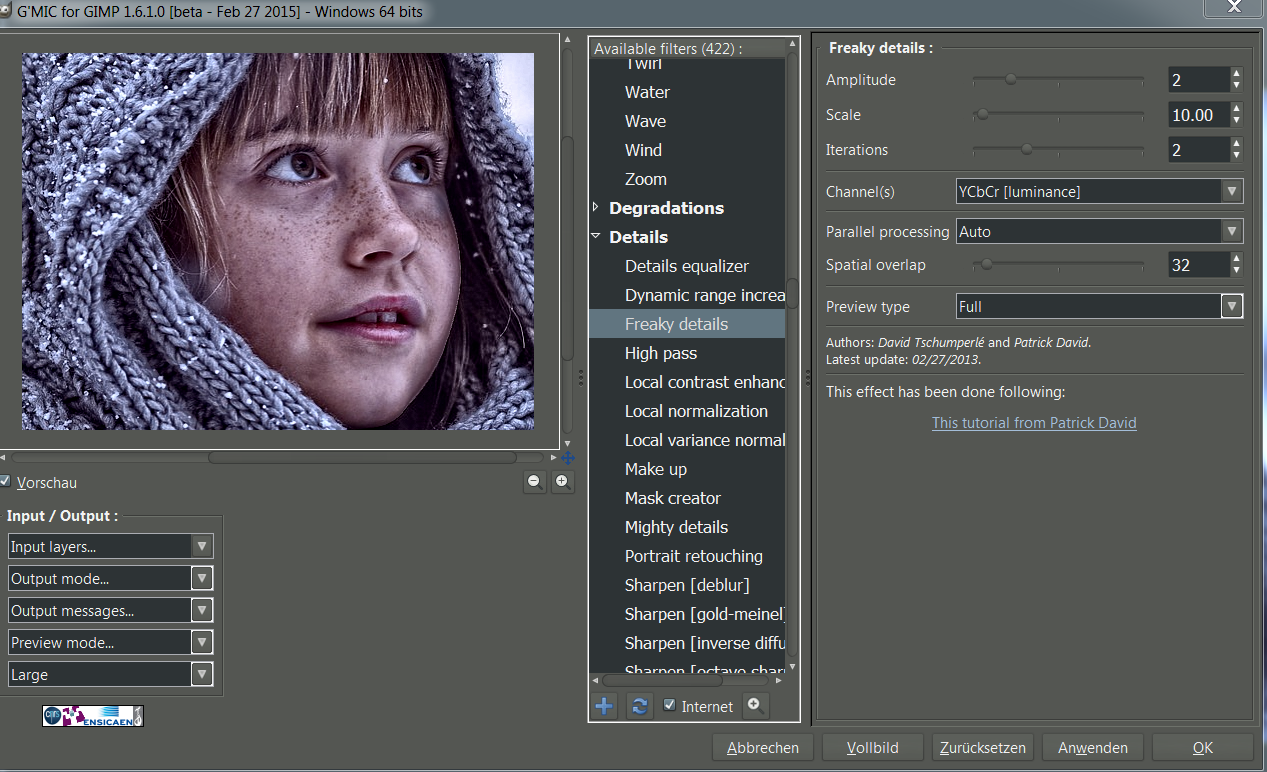This screenshot has width=1267, height=772.
Task: Open the Preview type dropdown
Action: pyautogui.click(x=1099, y=307)
